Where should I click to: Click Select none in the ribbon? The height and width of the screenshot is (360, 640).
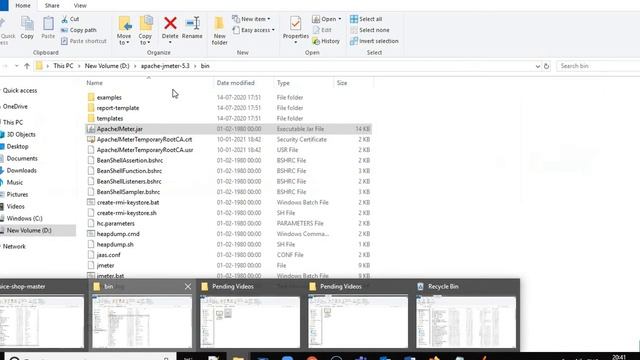pos(370,30)
